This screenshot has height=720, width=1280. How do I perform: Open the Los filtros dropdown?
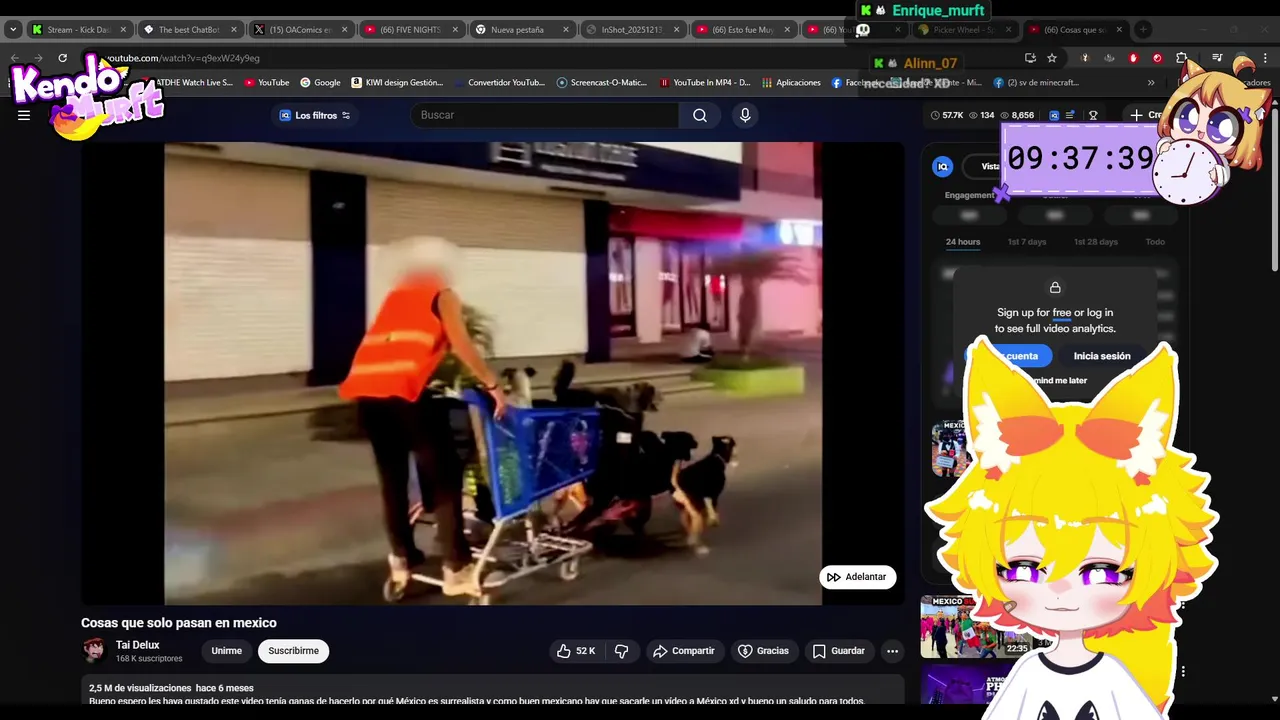(315, 115)
